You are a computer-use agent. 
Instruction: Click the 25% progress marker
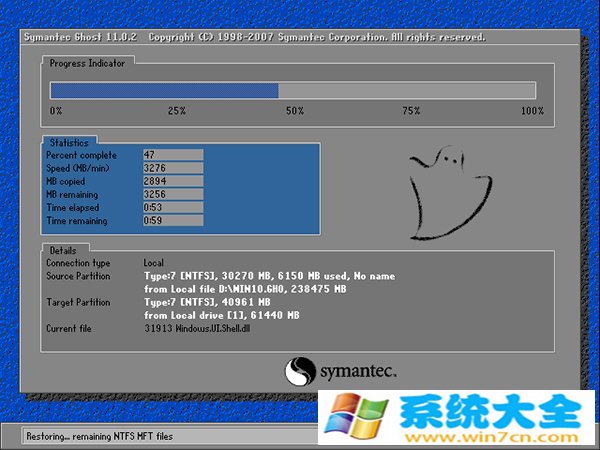(x=177, y=111)
